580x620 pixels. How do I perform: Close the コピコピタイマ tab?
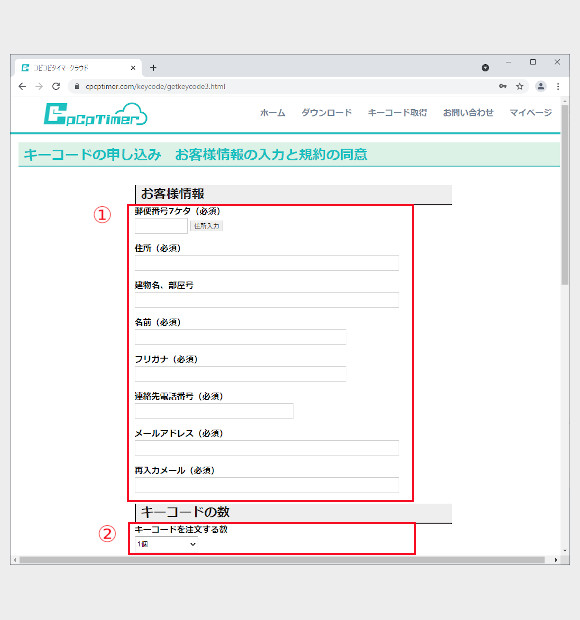[133, 68]
